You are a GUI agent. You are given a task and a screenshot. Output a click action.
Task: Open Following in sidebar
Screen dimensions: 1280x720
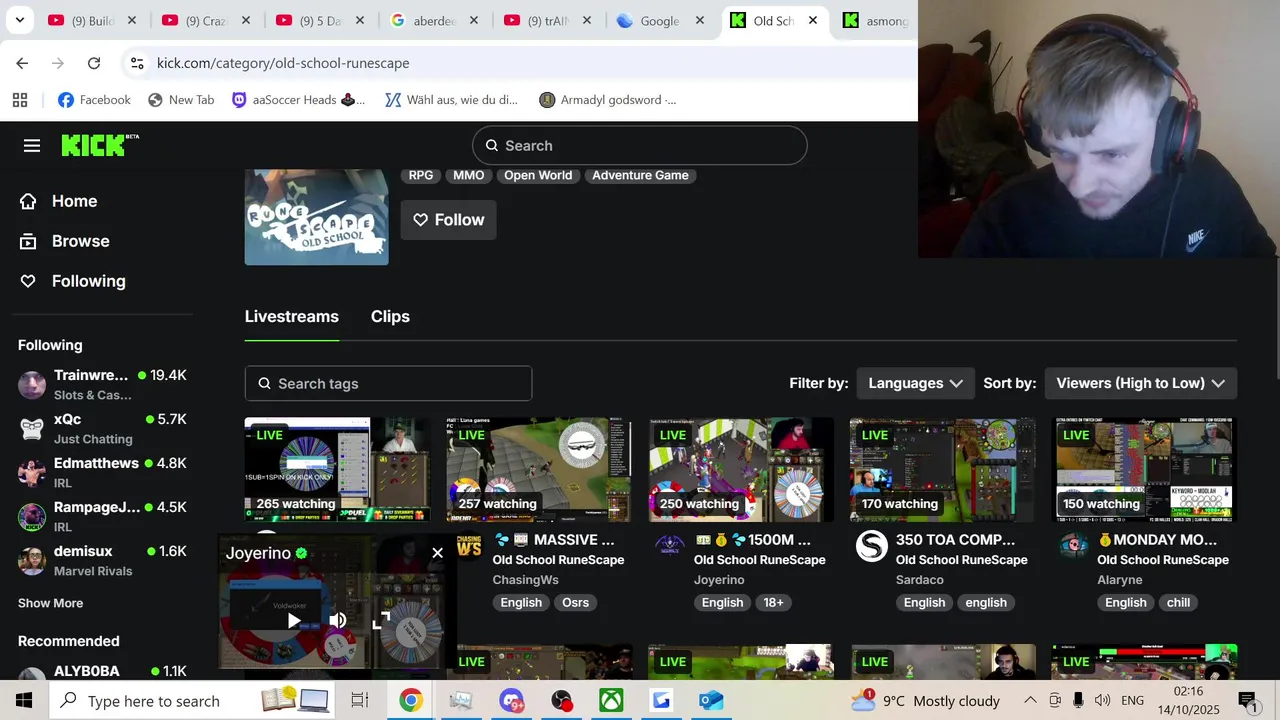tap(72, 281)
